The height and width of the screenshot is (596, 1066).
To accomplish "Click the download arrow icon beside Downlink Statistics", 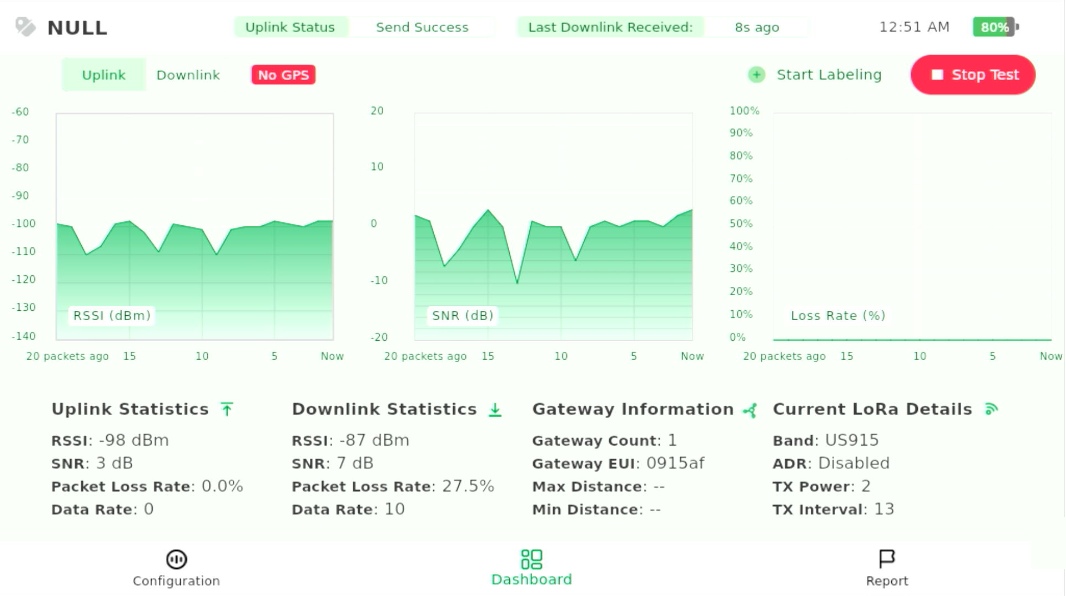I will tap(495, 409).
